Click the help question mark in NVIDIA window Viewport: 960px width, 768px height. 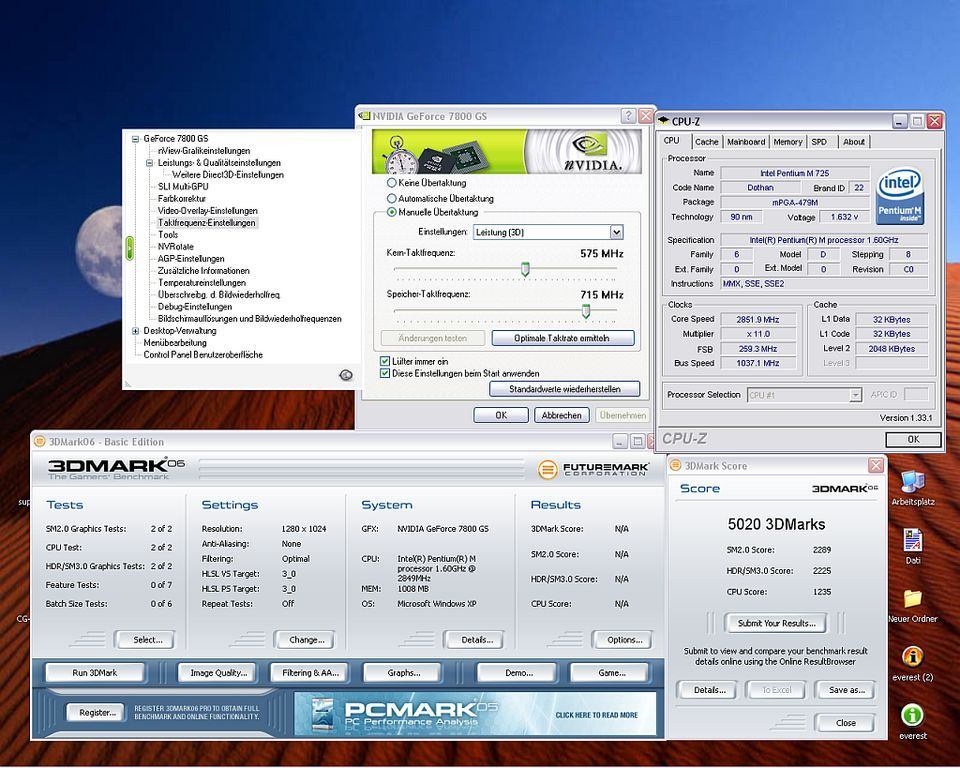click(x=628, y=116)
